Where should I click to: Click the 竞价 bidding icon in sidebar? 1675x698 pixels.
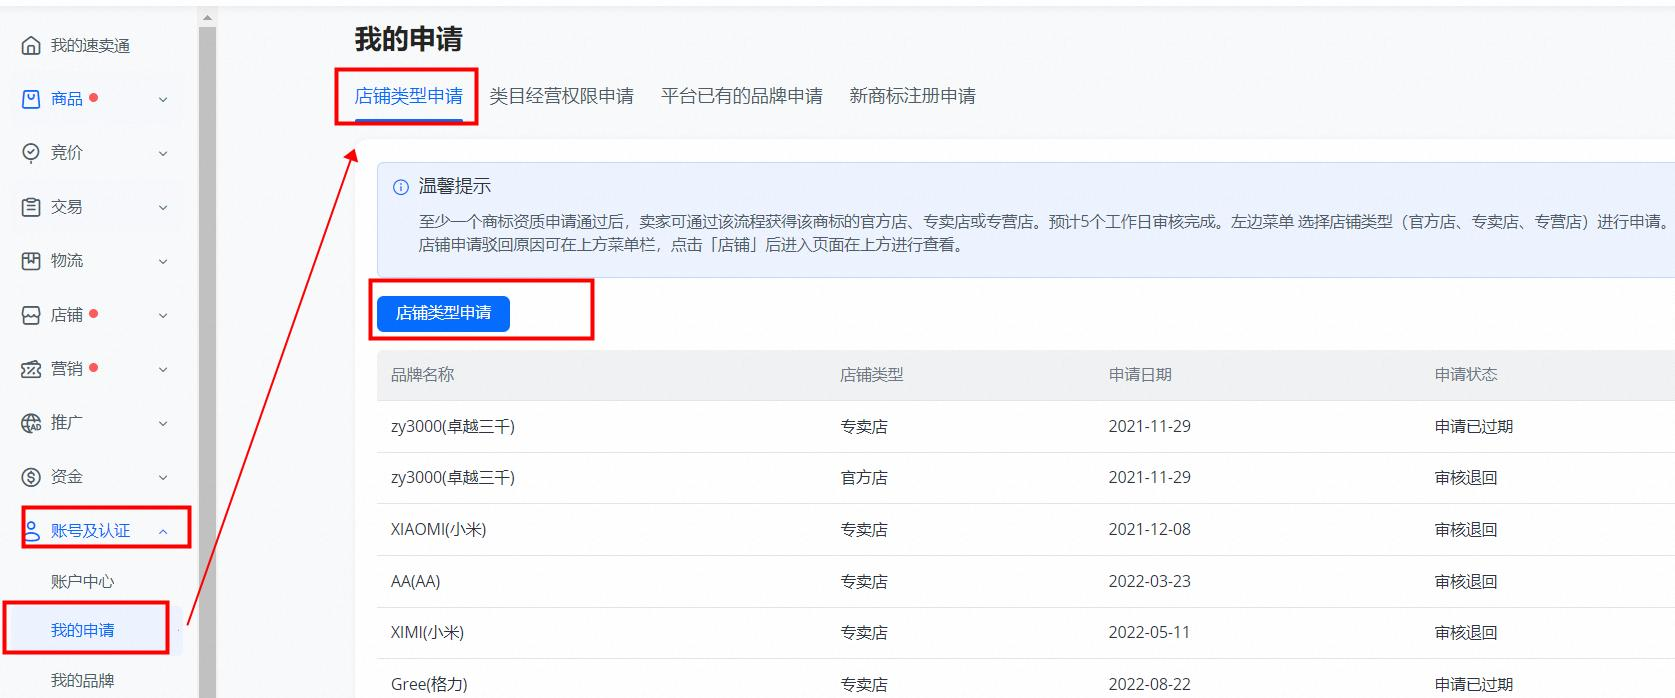click(31, 153)
